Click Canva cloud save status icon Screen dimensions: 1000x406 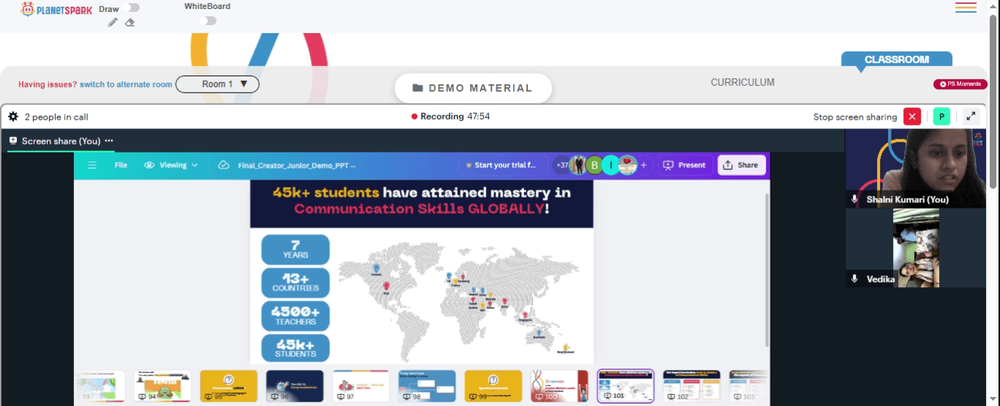(223, 165)
